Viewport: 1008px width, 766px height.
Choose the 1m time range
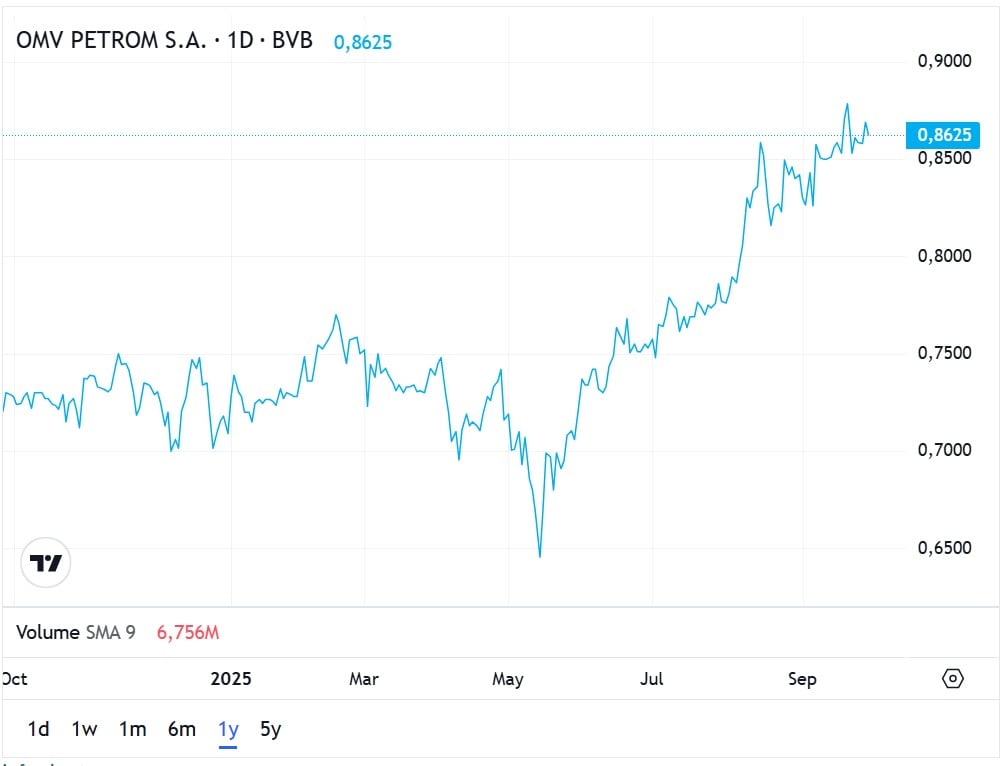tap(132, 729)
